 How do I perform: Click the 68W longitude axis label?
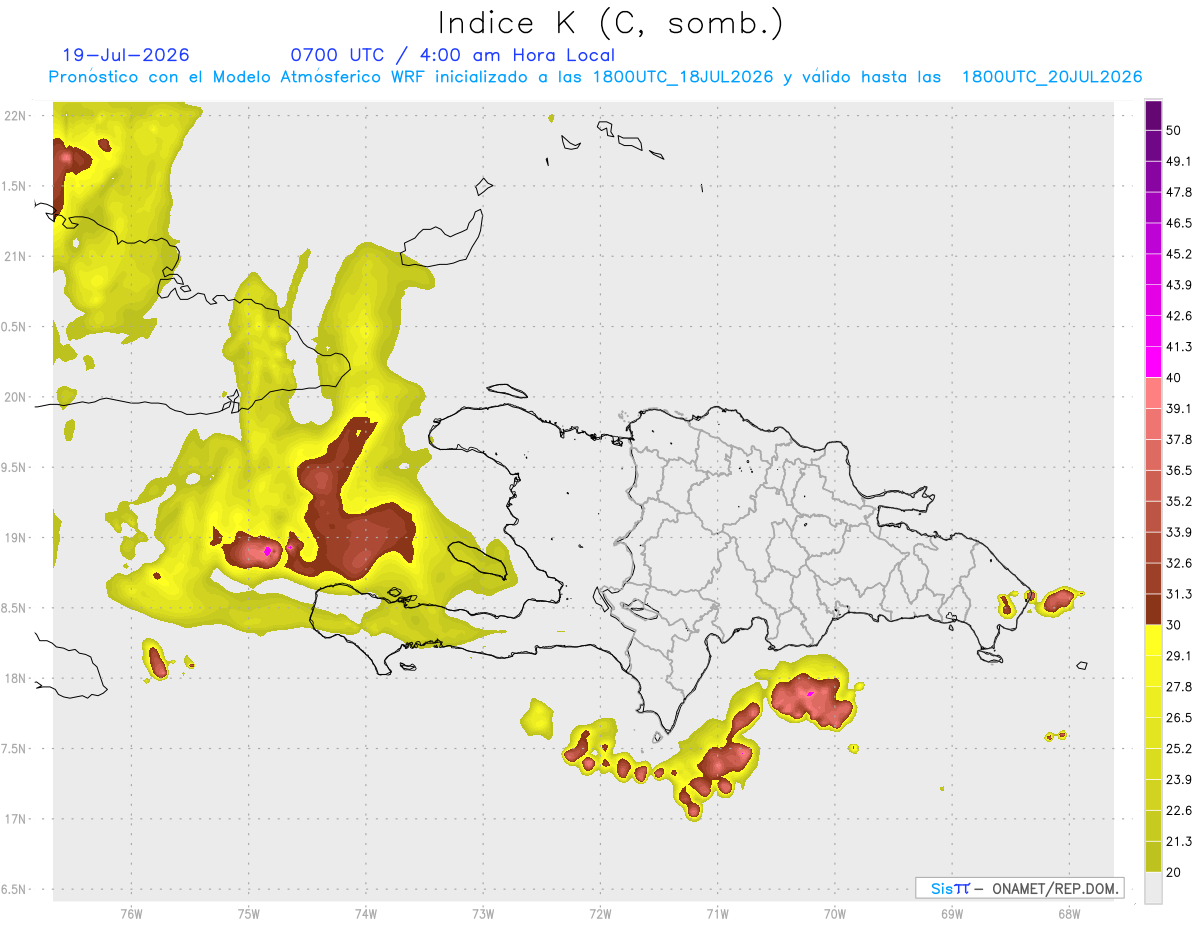[1068, 913]
